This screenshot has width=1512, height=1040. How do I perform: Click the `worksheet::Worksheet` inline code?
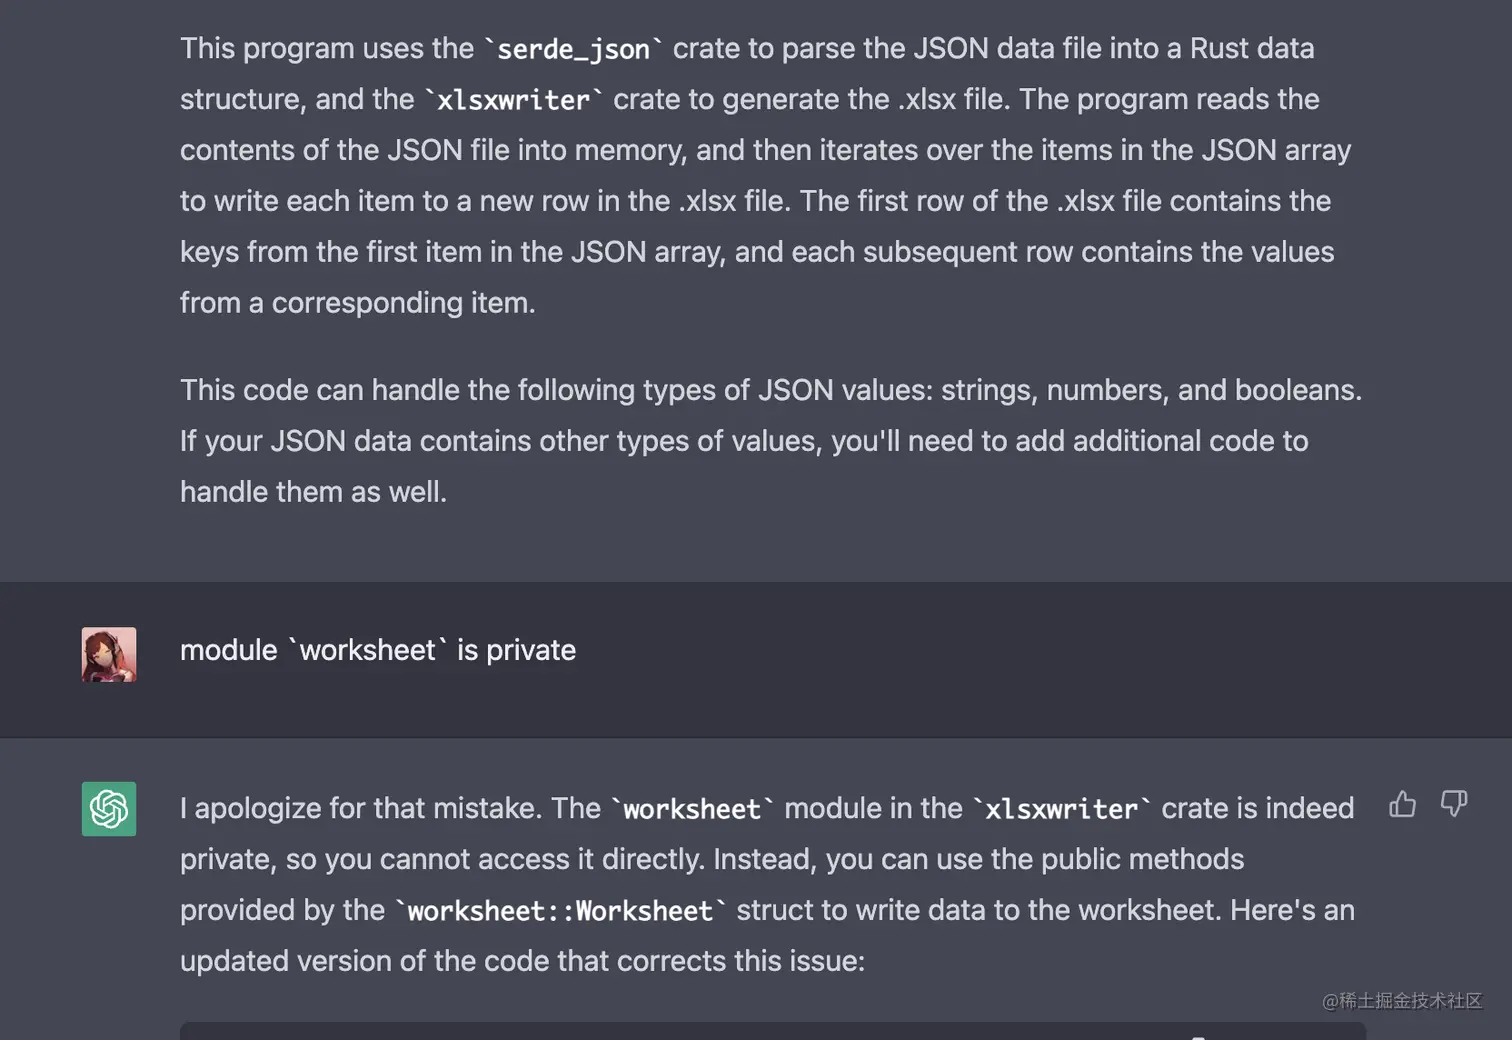coord(560,911)
